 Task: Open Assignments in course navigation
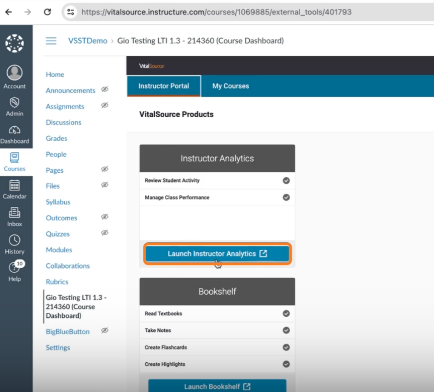coord(65,106)
